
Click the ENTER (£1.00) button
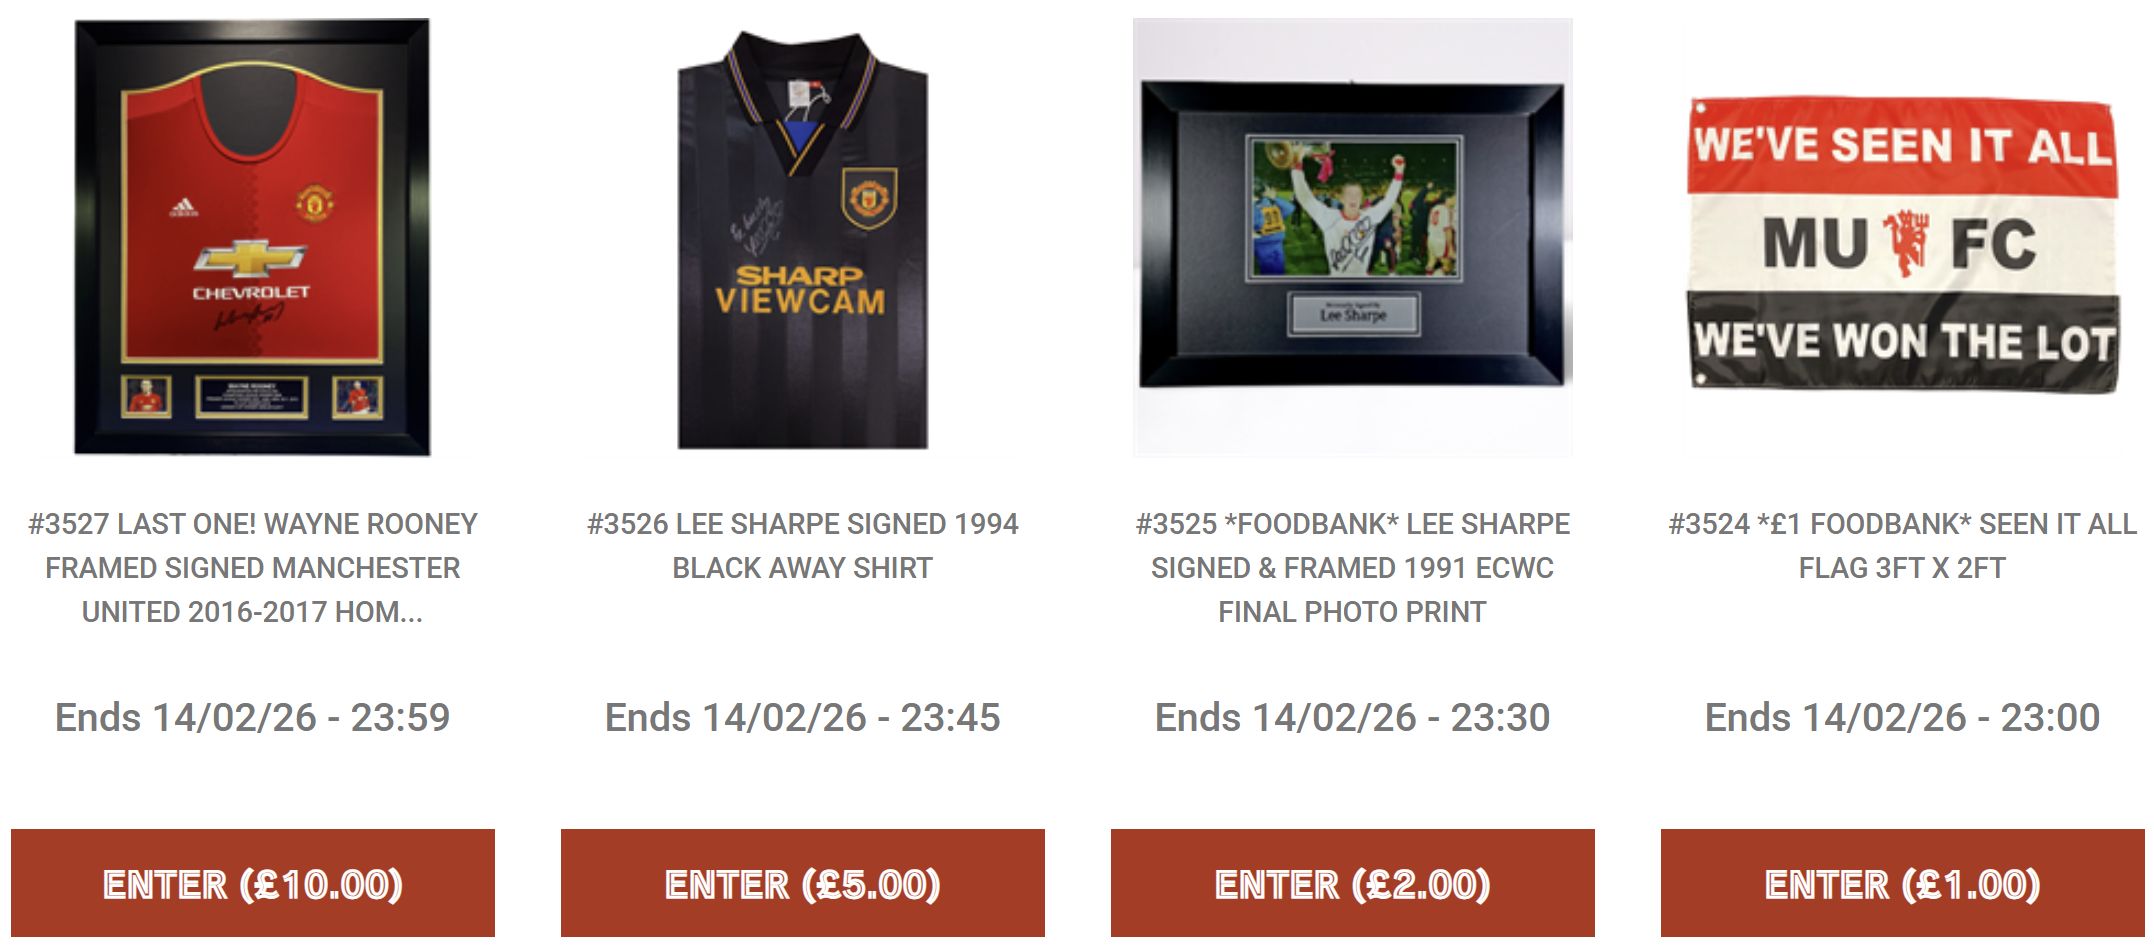click(1902, 883)
